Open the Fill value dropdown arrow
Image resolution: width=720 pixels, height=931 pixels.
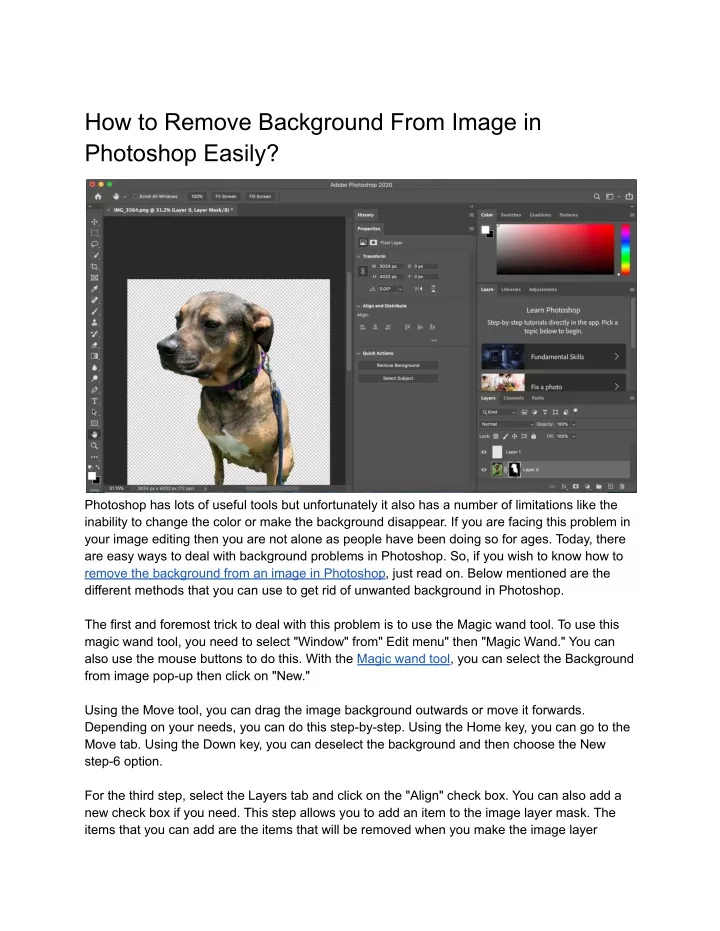(574, 436)
